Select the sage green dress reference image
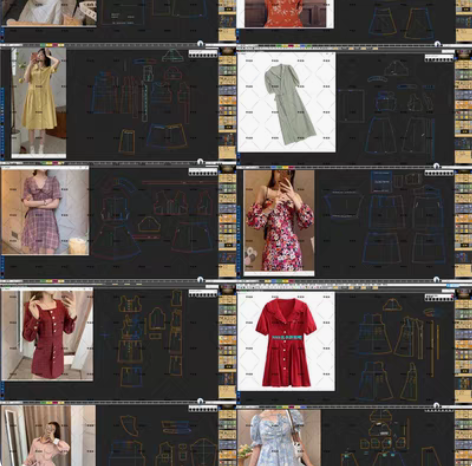This screenshot has height=466, width=472. click(x=286, y=102)
